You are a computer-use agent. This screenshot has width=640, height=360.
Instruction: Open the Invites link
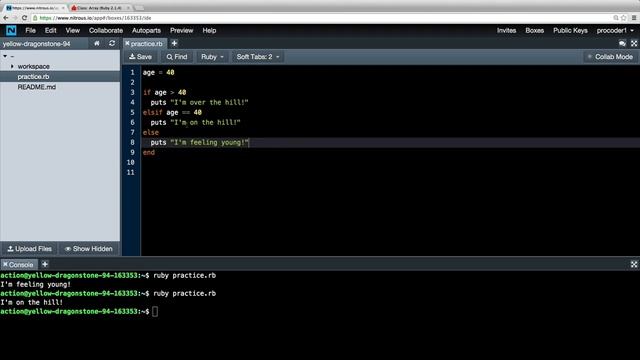[507, 31]
